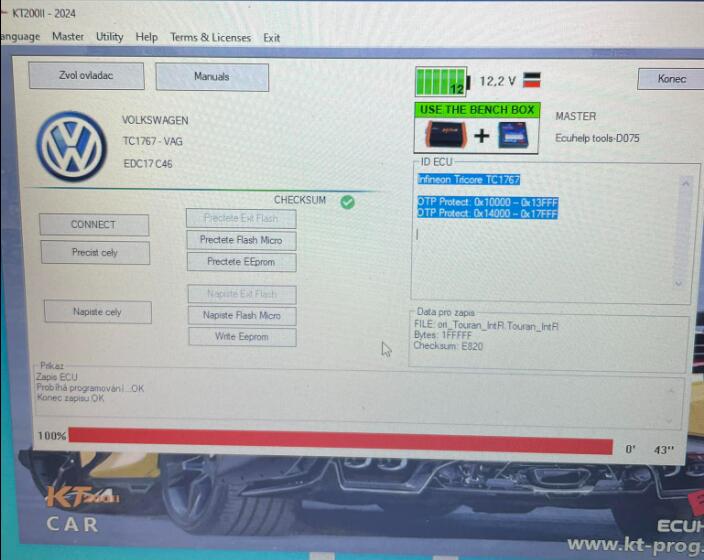Screen dimensions: 704x560
Task: Open the Manuals button
Action: tap(212, 77)
